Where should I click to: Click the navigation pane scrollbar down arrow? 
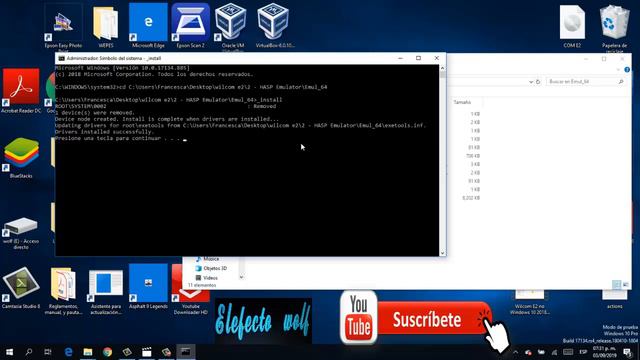tap(241, 277)
